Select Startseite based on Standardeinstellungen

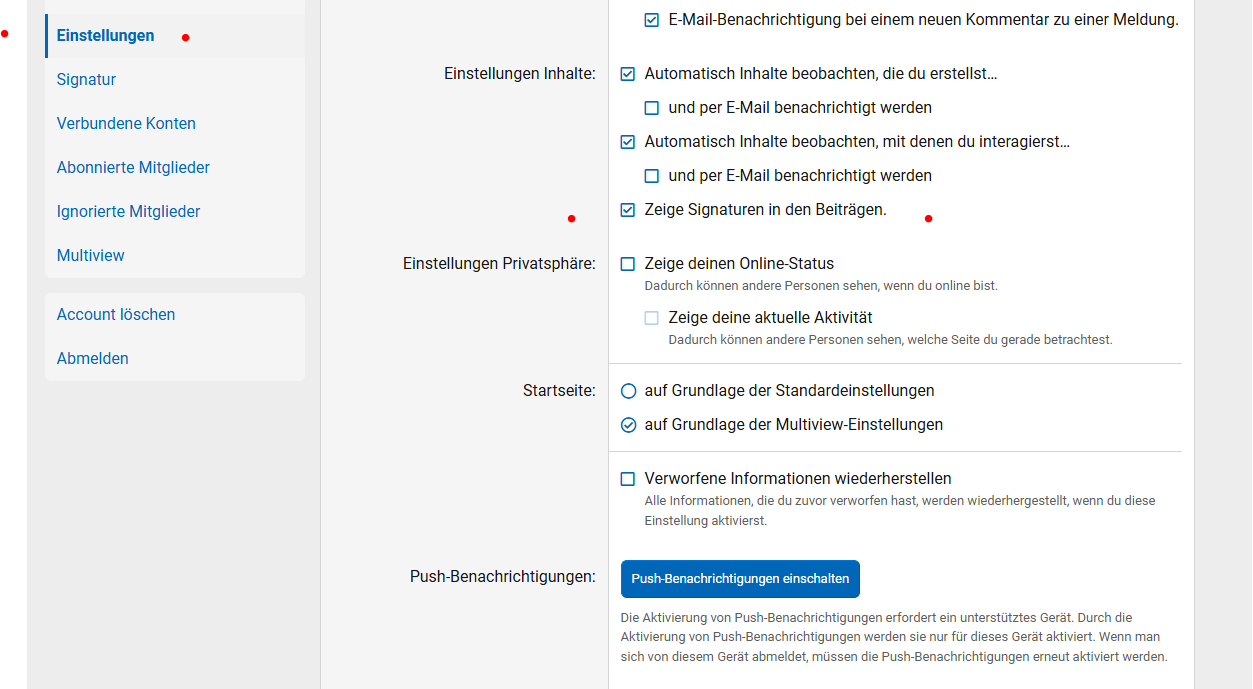[x=629, y=391]
